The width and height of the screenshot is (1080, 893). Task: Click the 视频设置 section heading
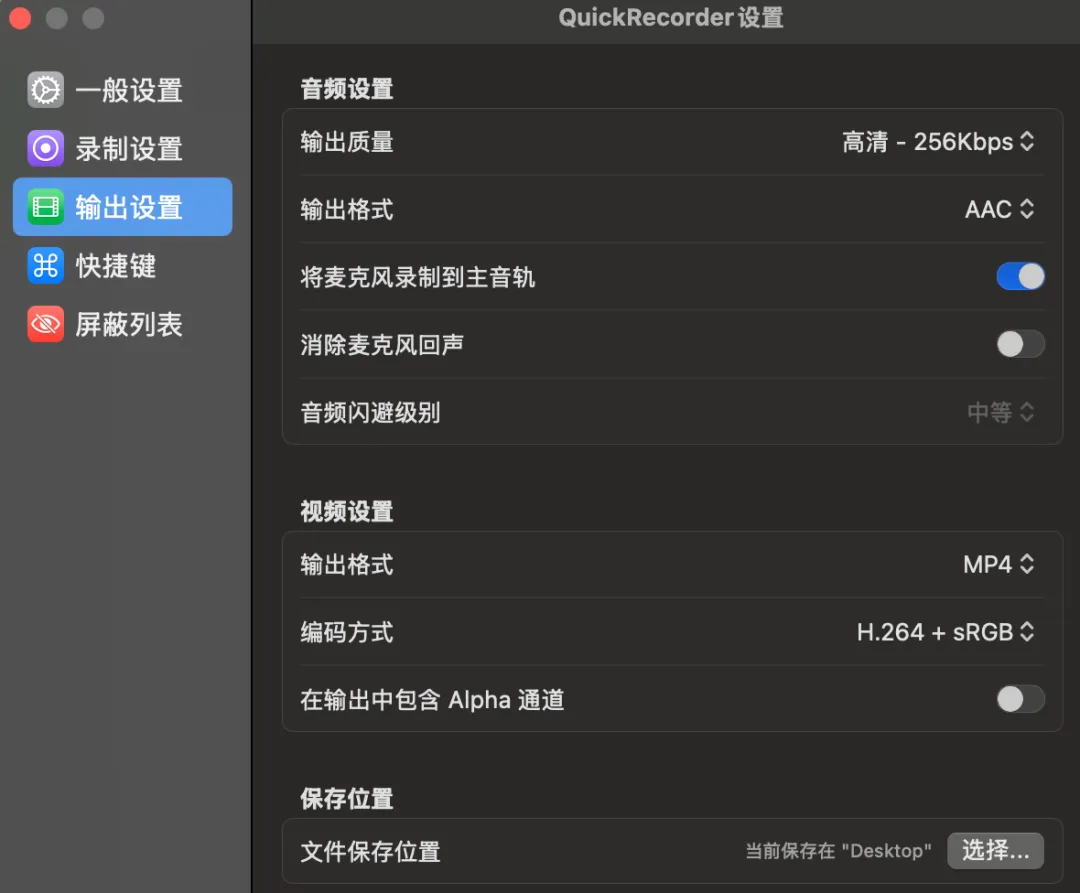(346, 512)
